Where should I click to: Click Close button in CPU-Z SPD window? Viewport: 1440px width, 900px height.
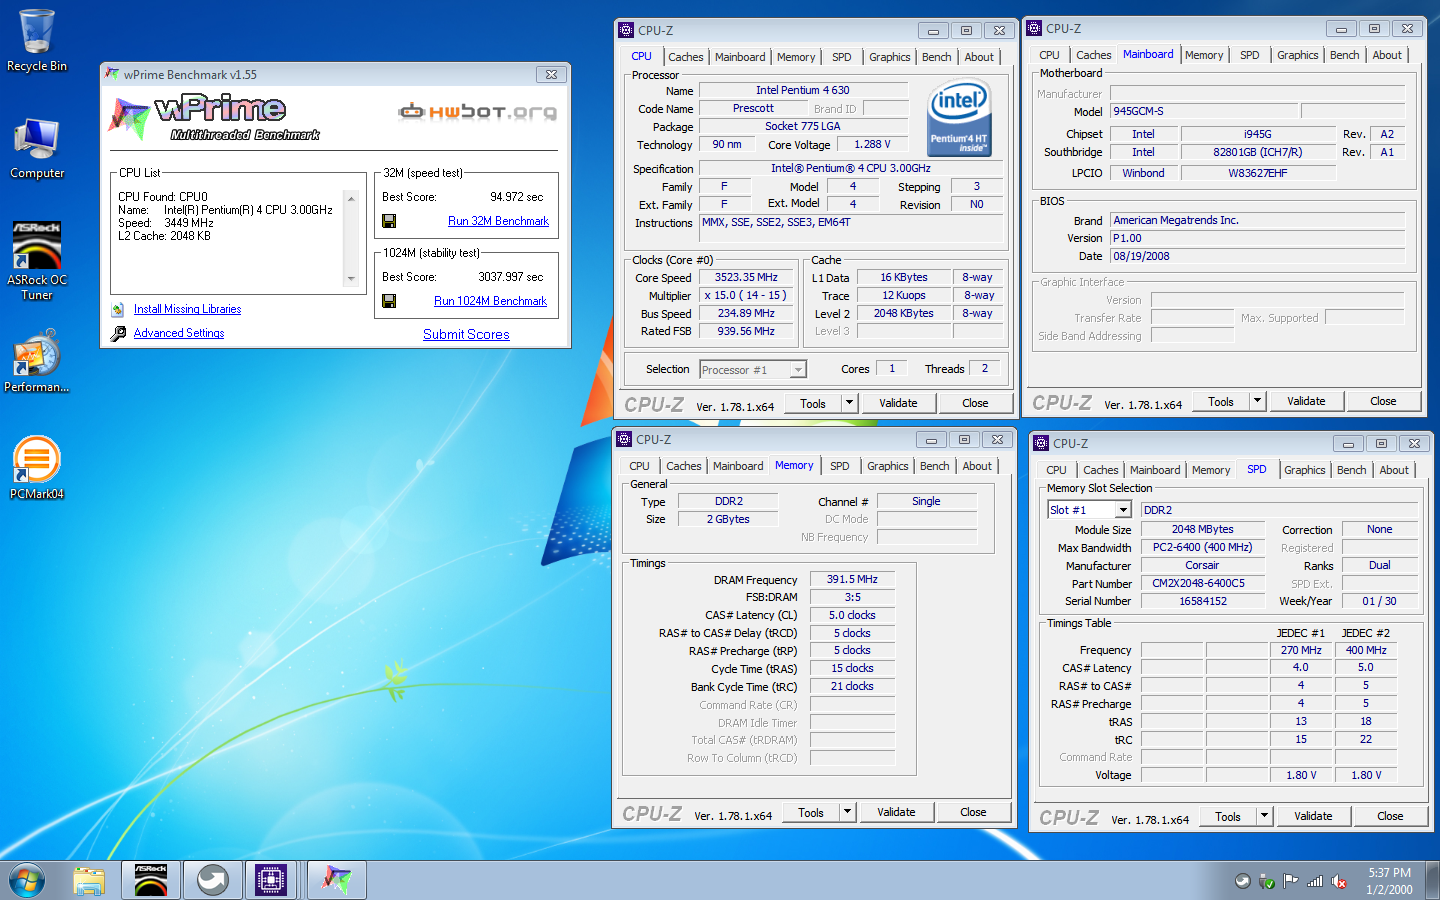(1390, 816)
